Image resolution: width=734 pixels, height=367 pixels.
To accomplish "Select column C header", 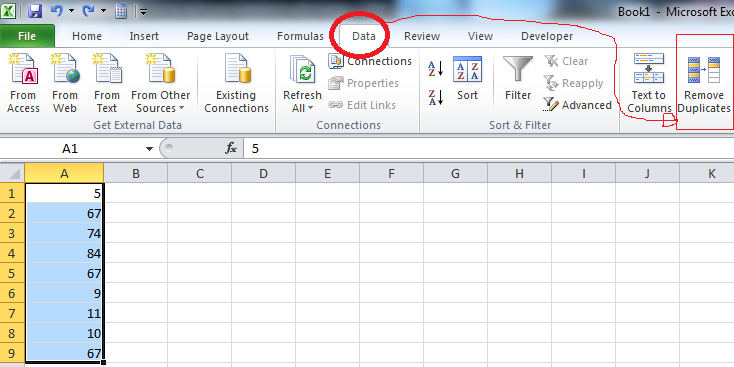I will [200, 173].
